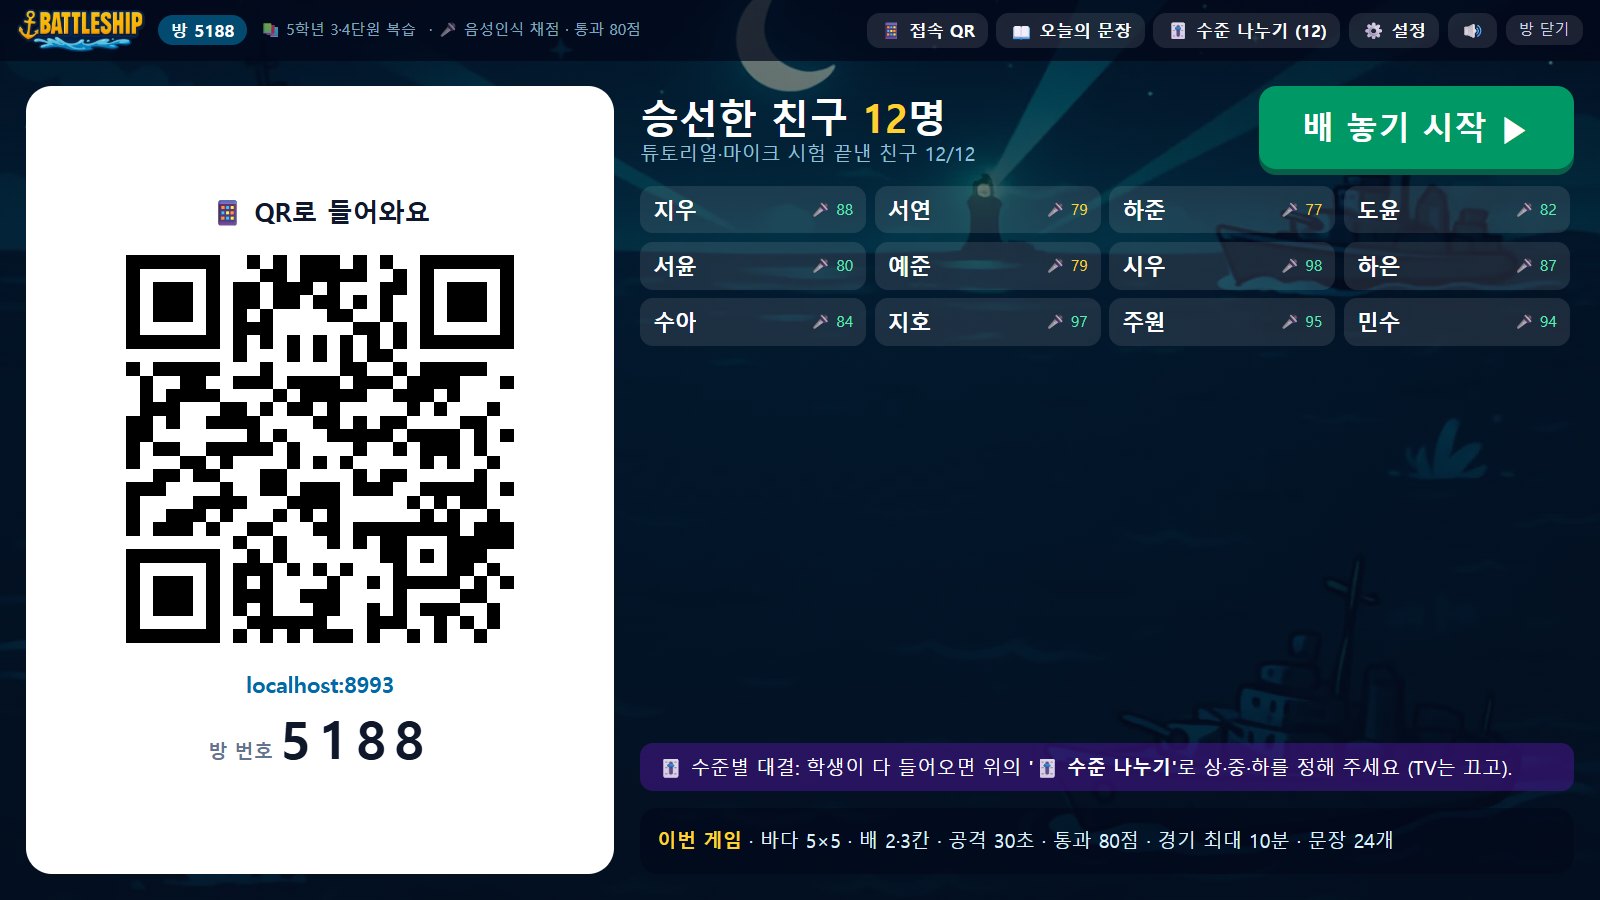Click 방 닫기 to close room
This screenshot has height=900, width=1600.
pyautogui.click(x=1544, y=30)
